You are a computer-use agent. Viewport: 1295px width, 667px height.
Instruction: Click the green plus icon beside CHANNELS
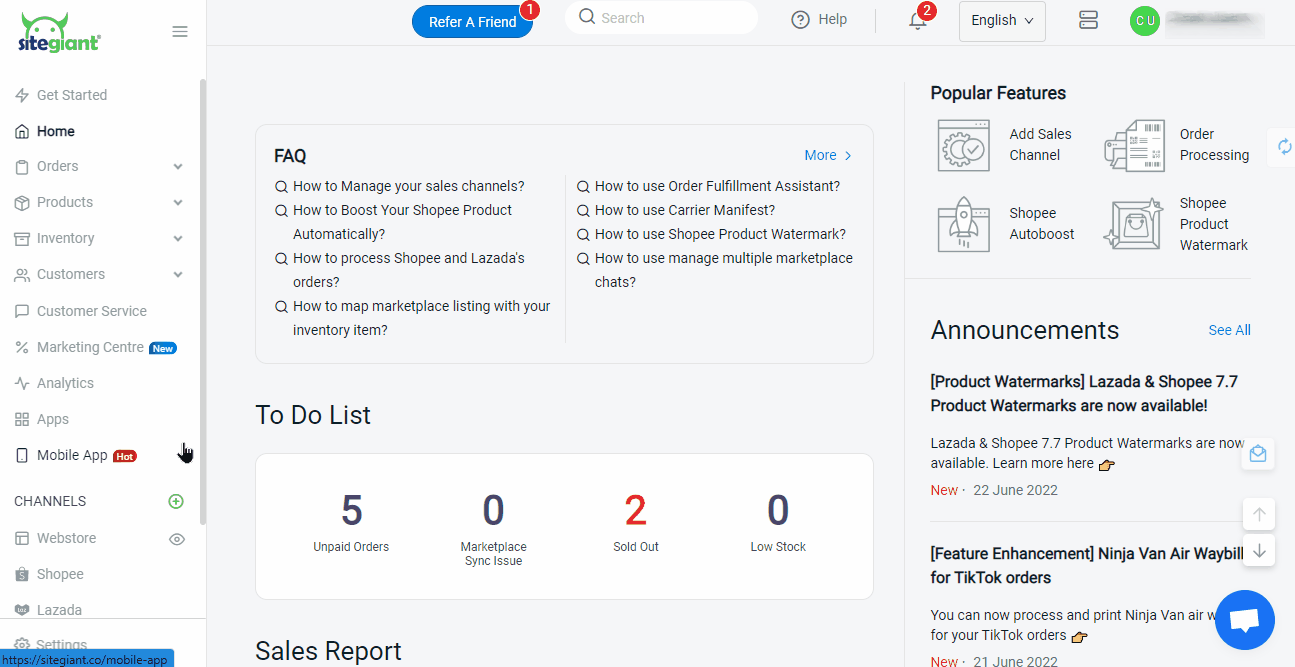(x=176, y=501)
